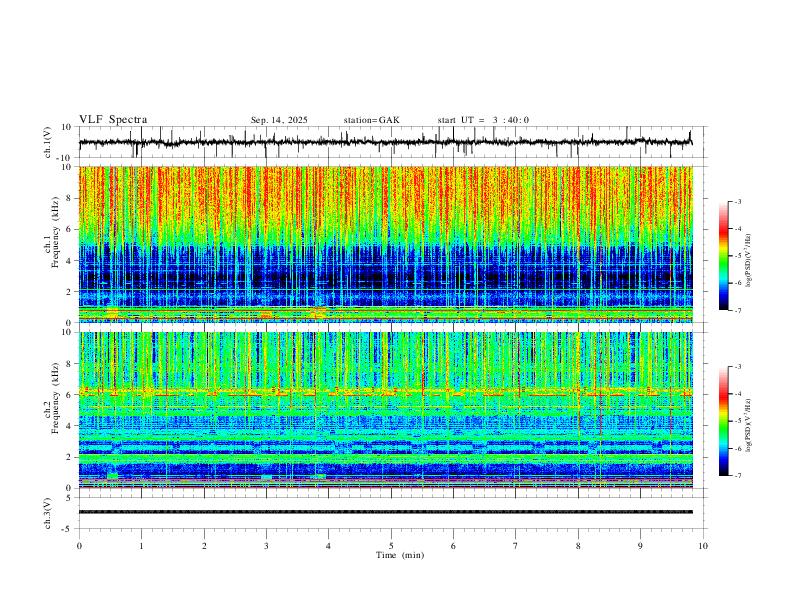
Task: Click the "5" tick on ch.3(V) axis
Action: 70,498
